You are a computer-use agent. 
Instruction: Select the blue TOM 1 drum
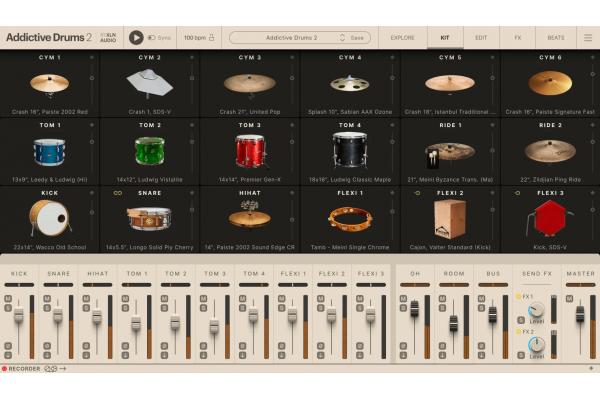pyautogui.click(x=49, y=152)
